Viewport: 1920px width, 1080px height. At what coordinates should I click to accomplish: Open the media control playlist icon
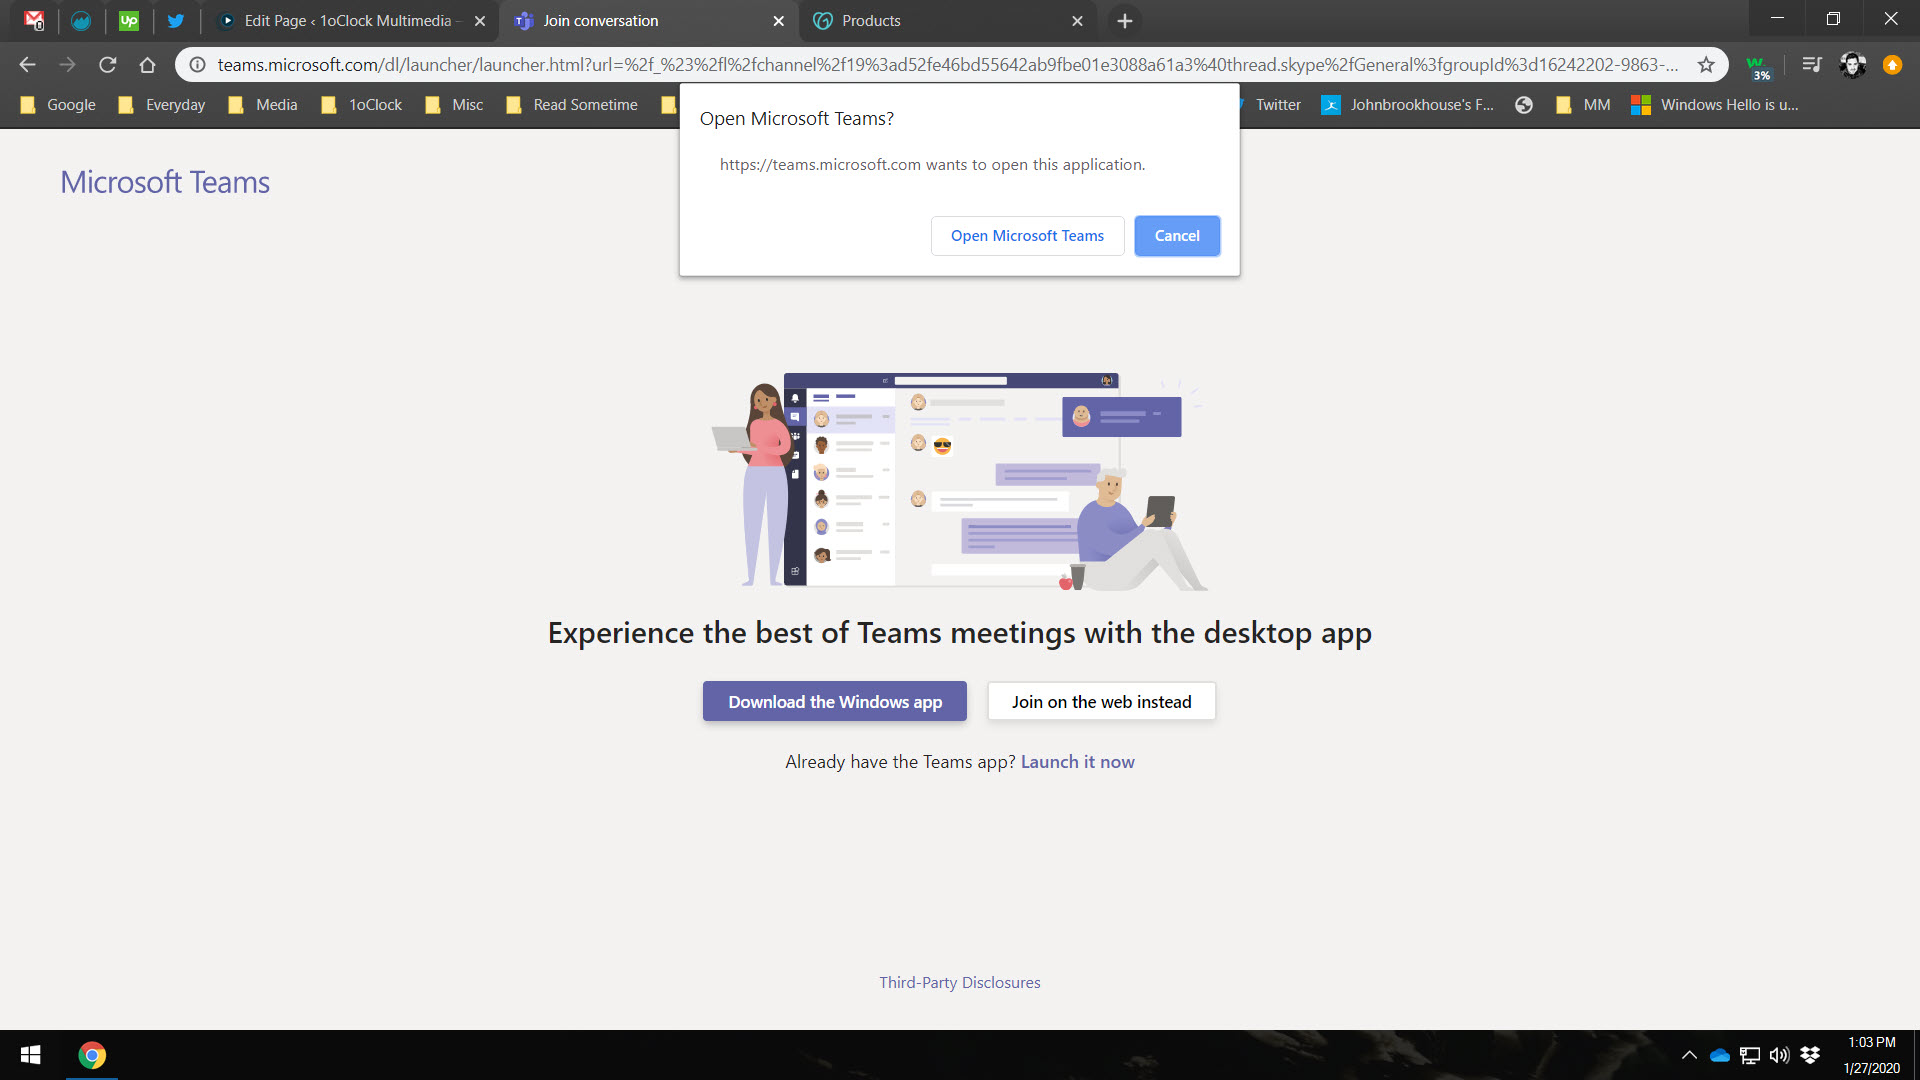(1811, 65)
